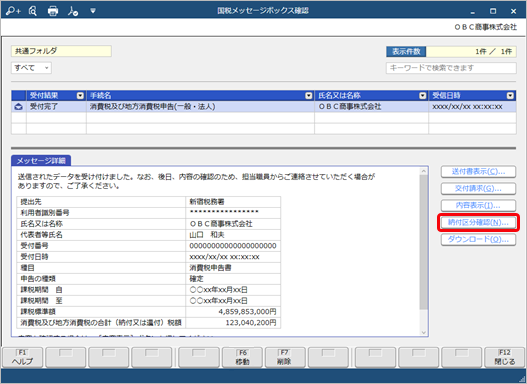Select the 受付完了 cell in message list
This screenshot has height=384, width=527.
click(x=56, y=107)
